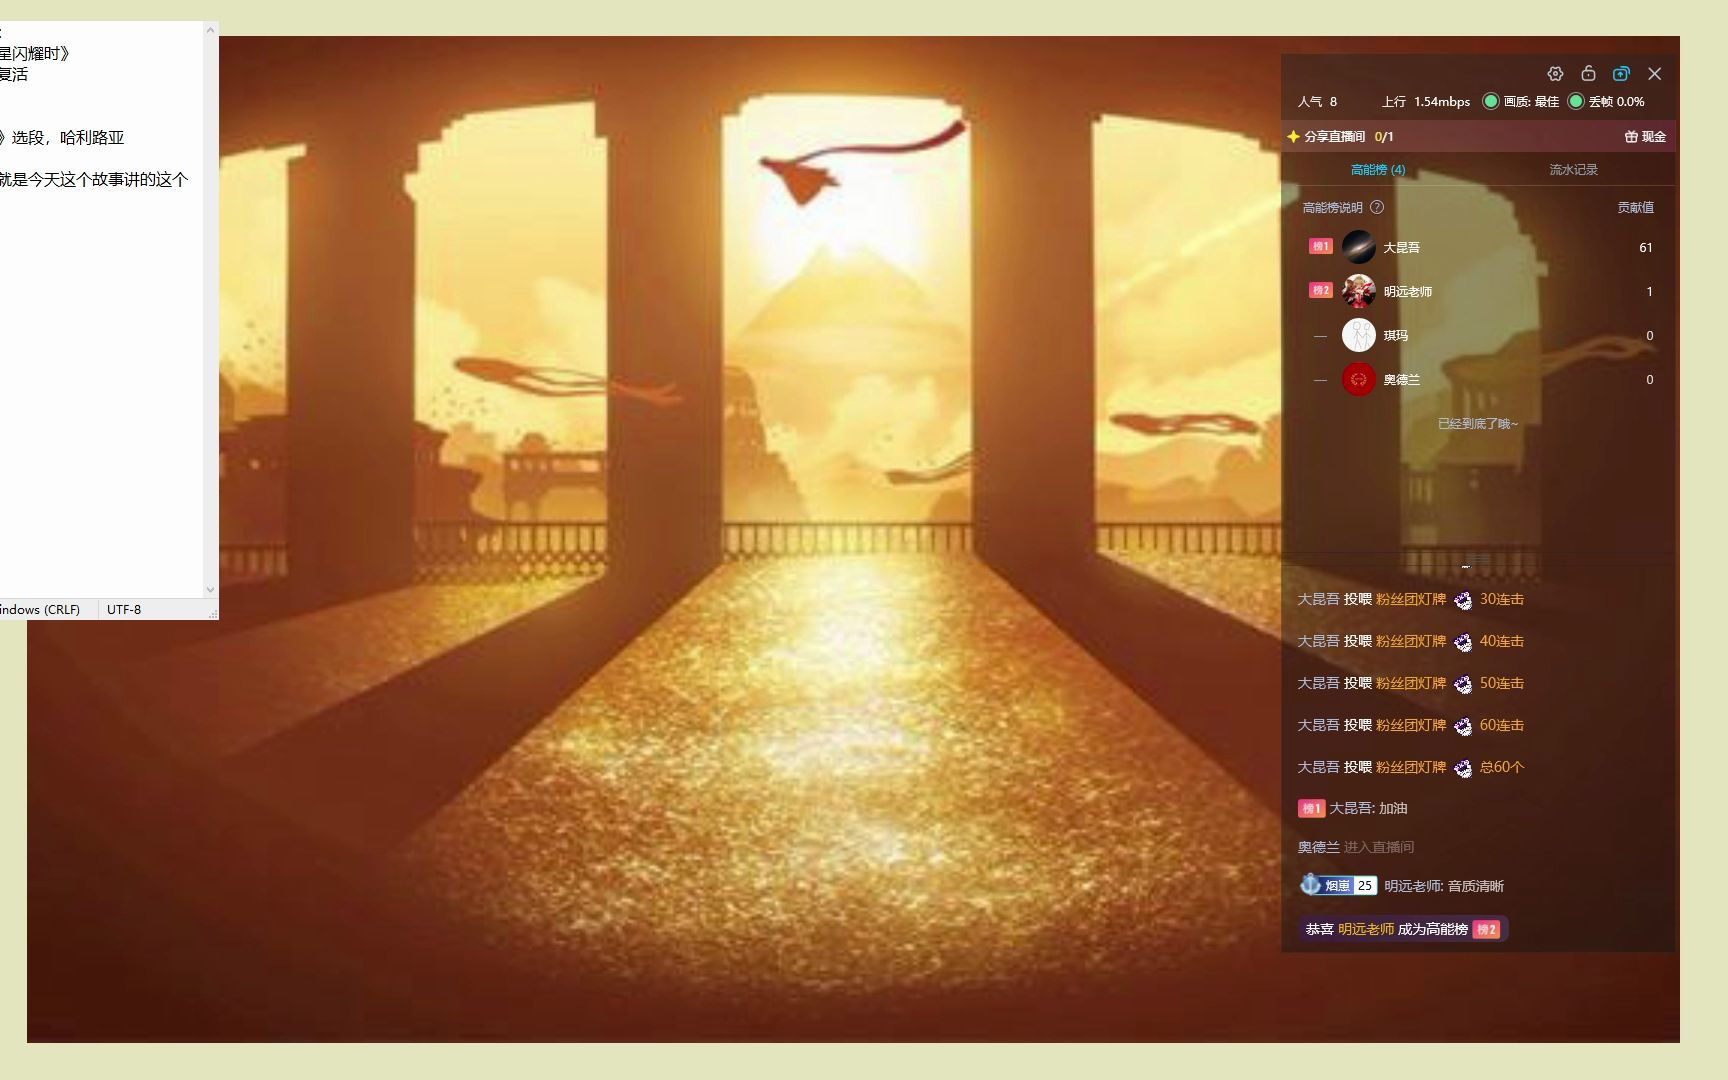The width and height of the screenshot is (1728, 1080).
Task: Click the yellow star share icon
Action: (x=1293, y=136)
